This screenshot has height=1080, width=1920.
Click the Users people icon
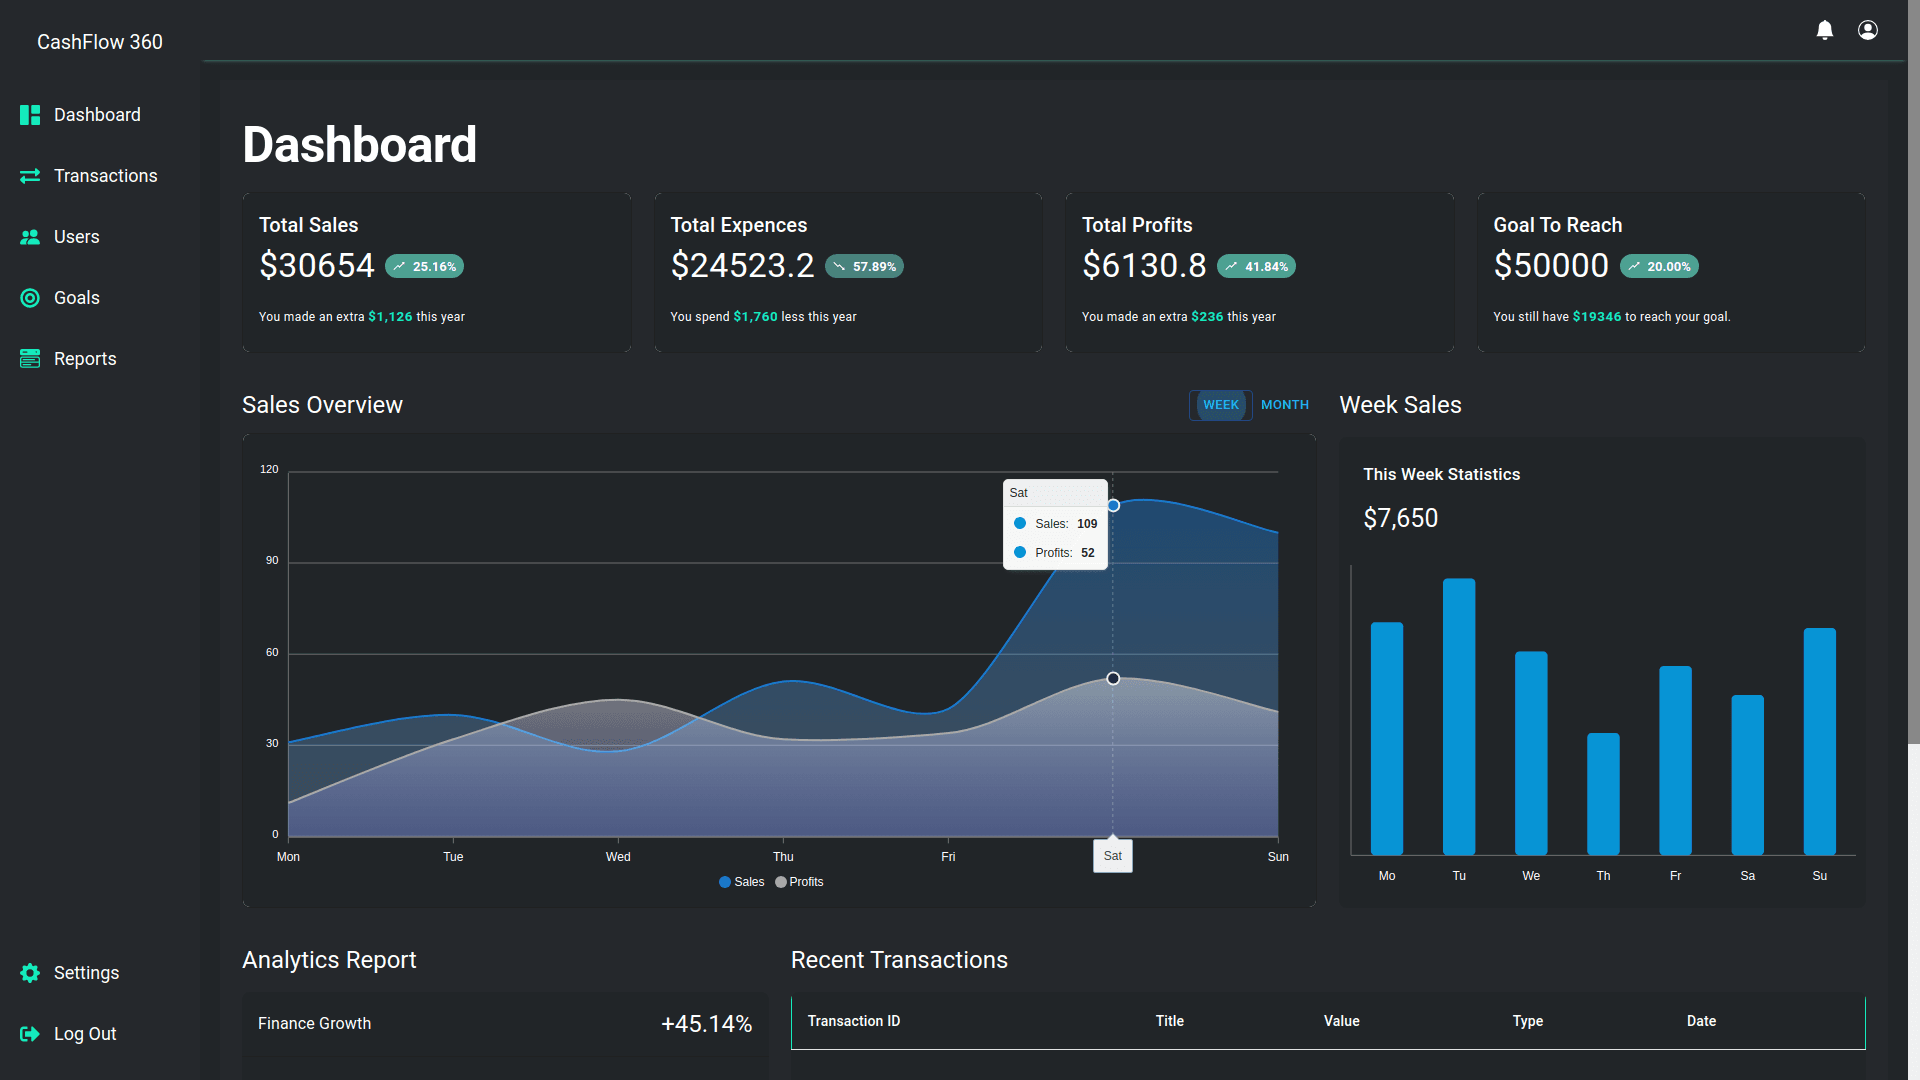click(30, 237)
